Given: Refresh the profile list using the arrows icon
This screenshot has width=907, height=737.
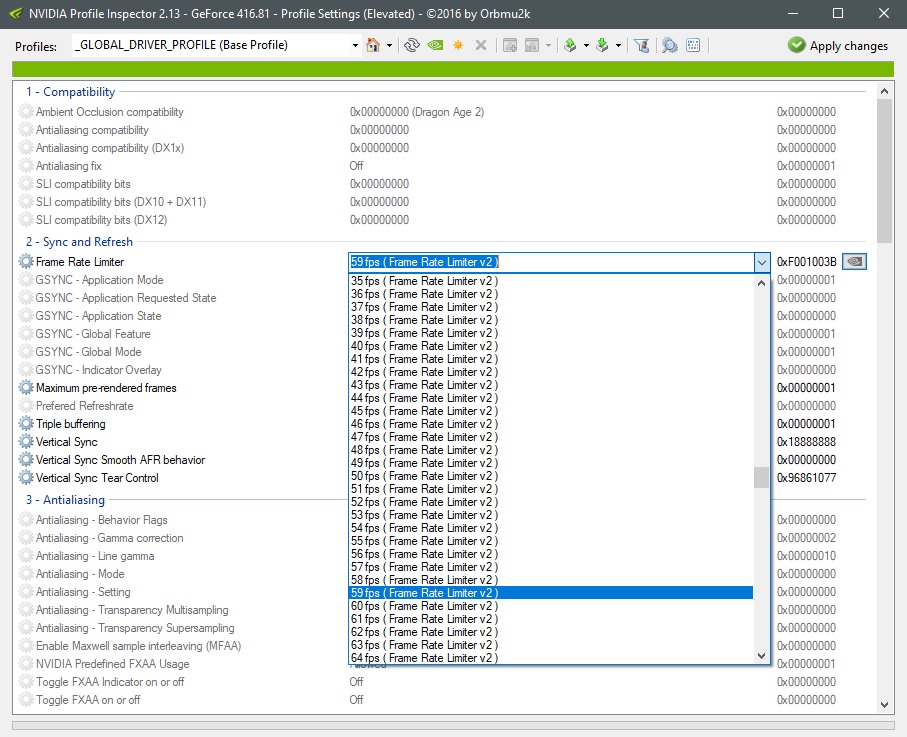Looking at the screenshot, I should coord(412,45).
